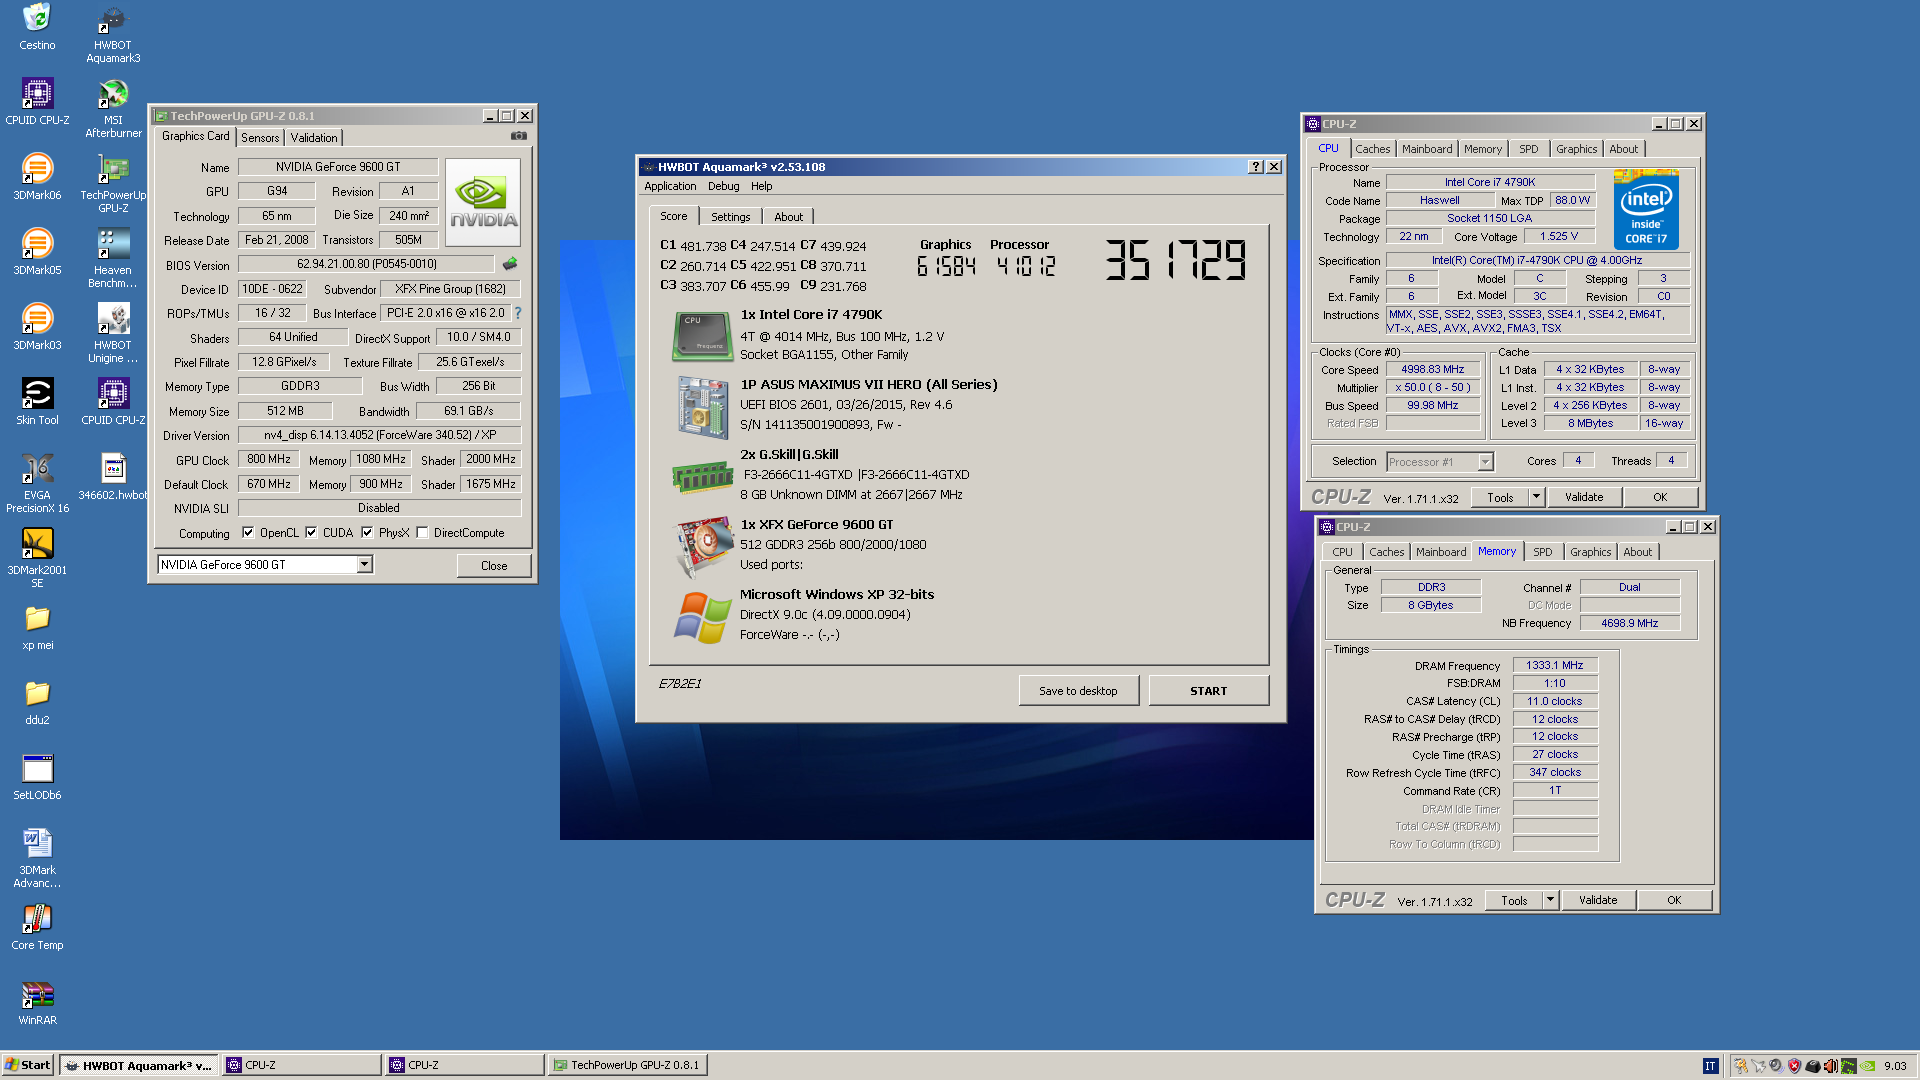The image size is (1920, 1080).
Task: Click the Tools button in the CPU tab CPU-Z window
Action: pos(1500,497)
